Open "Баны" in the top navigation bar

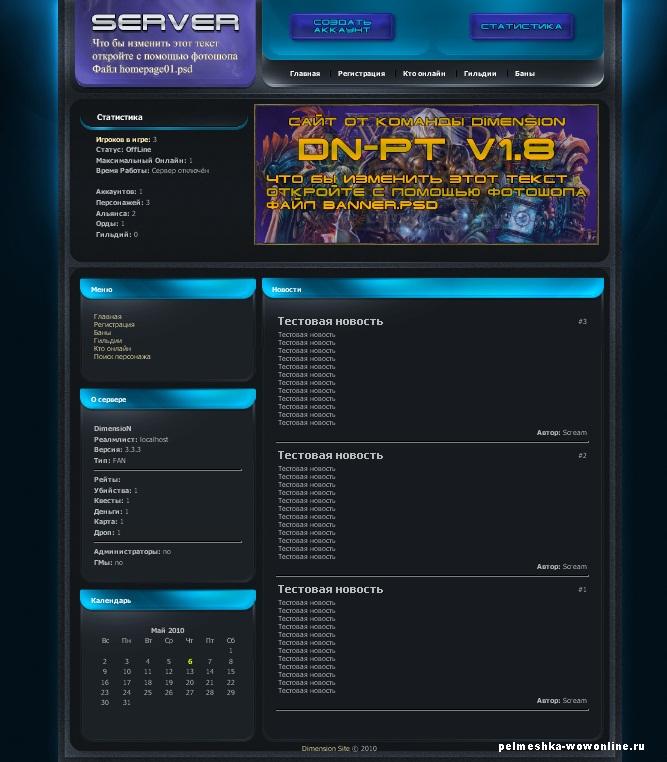(x=525, y=74)
